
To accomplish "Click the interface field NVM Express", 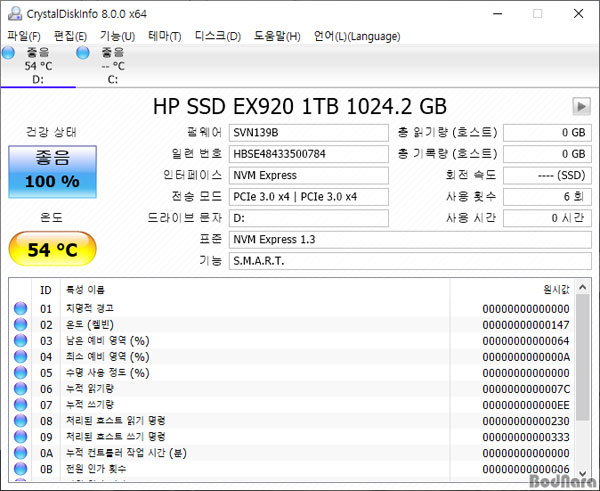I will click(x=309, y=175).
